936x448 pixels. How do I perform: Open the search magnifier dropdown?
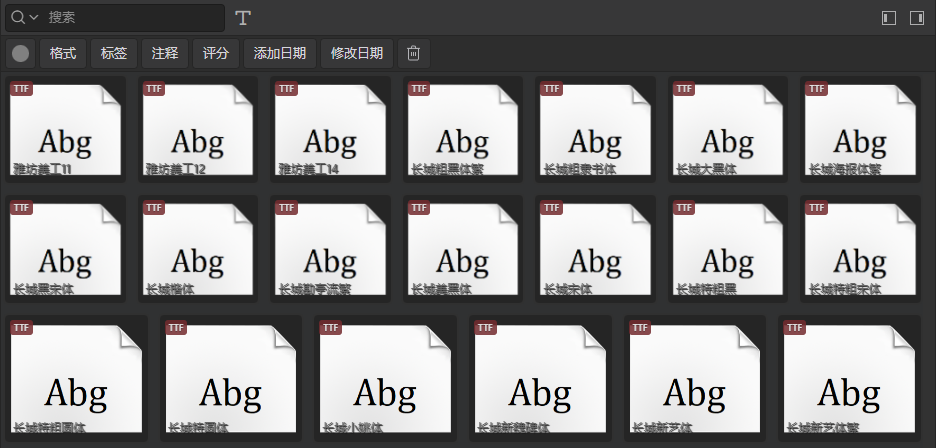tap(25, 18)
